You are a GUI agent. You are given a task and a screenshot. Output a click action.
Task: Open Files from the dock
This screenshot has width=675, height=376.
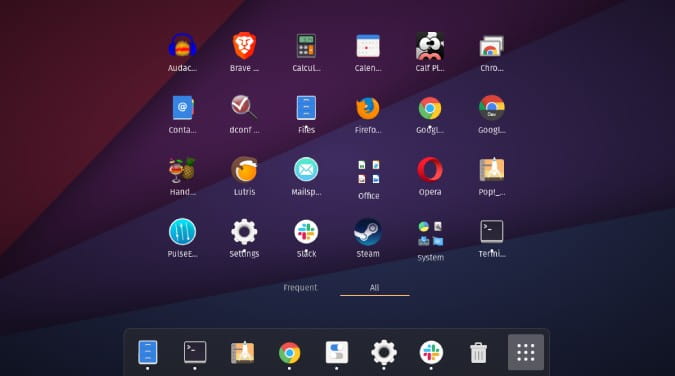[148, 352]
